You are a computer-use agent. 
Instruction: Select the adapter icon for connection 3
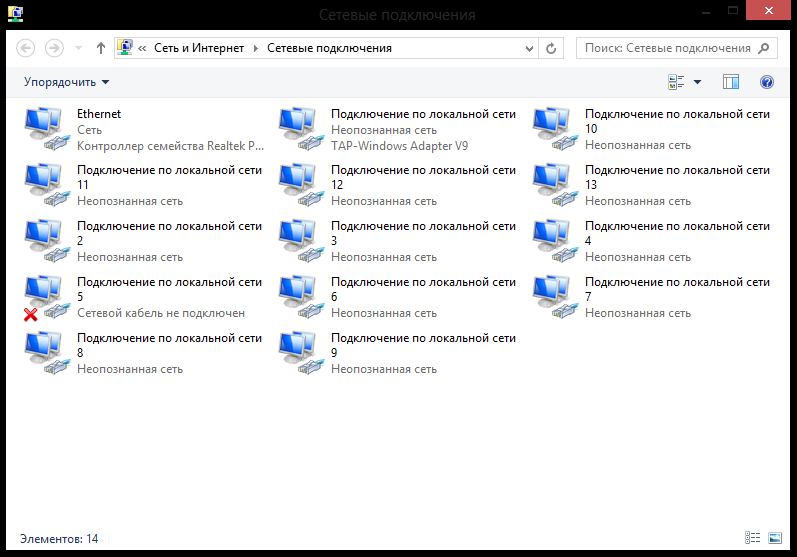(301, 241)
